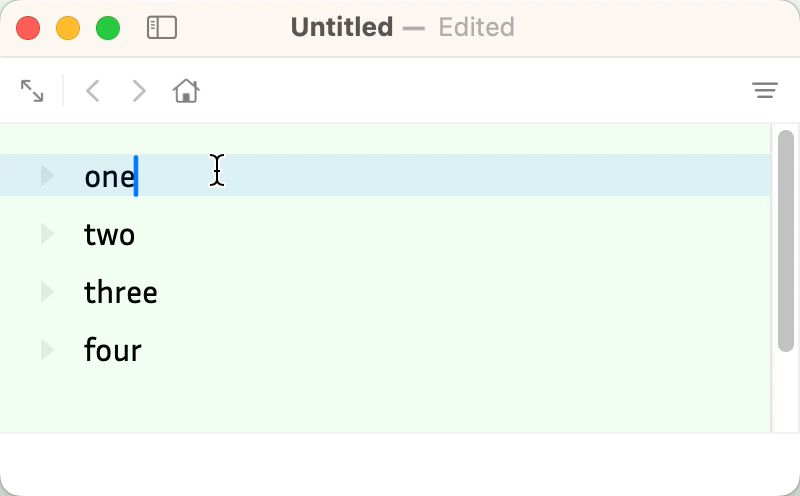This screenshot has width=800, height=496.
Task: Go back with the left chevron
Action: click(92, 91)
